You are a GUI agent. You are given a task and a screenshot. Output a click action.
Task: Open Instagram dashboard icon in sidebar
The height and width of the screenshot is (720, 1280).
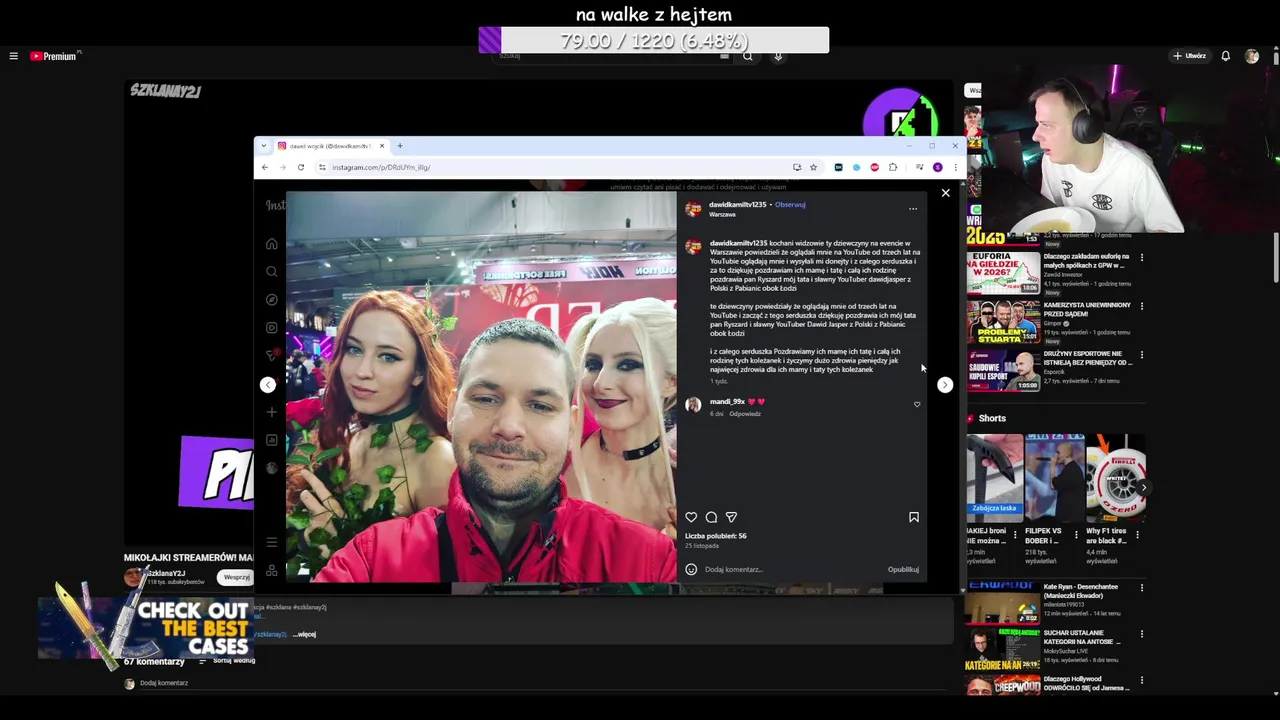[271, 440]
